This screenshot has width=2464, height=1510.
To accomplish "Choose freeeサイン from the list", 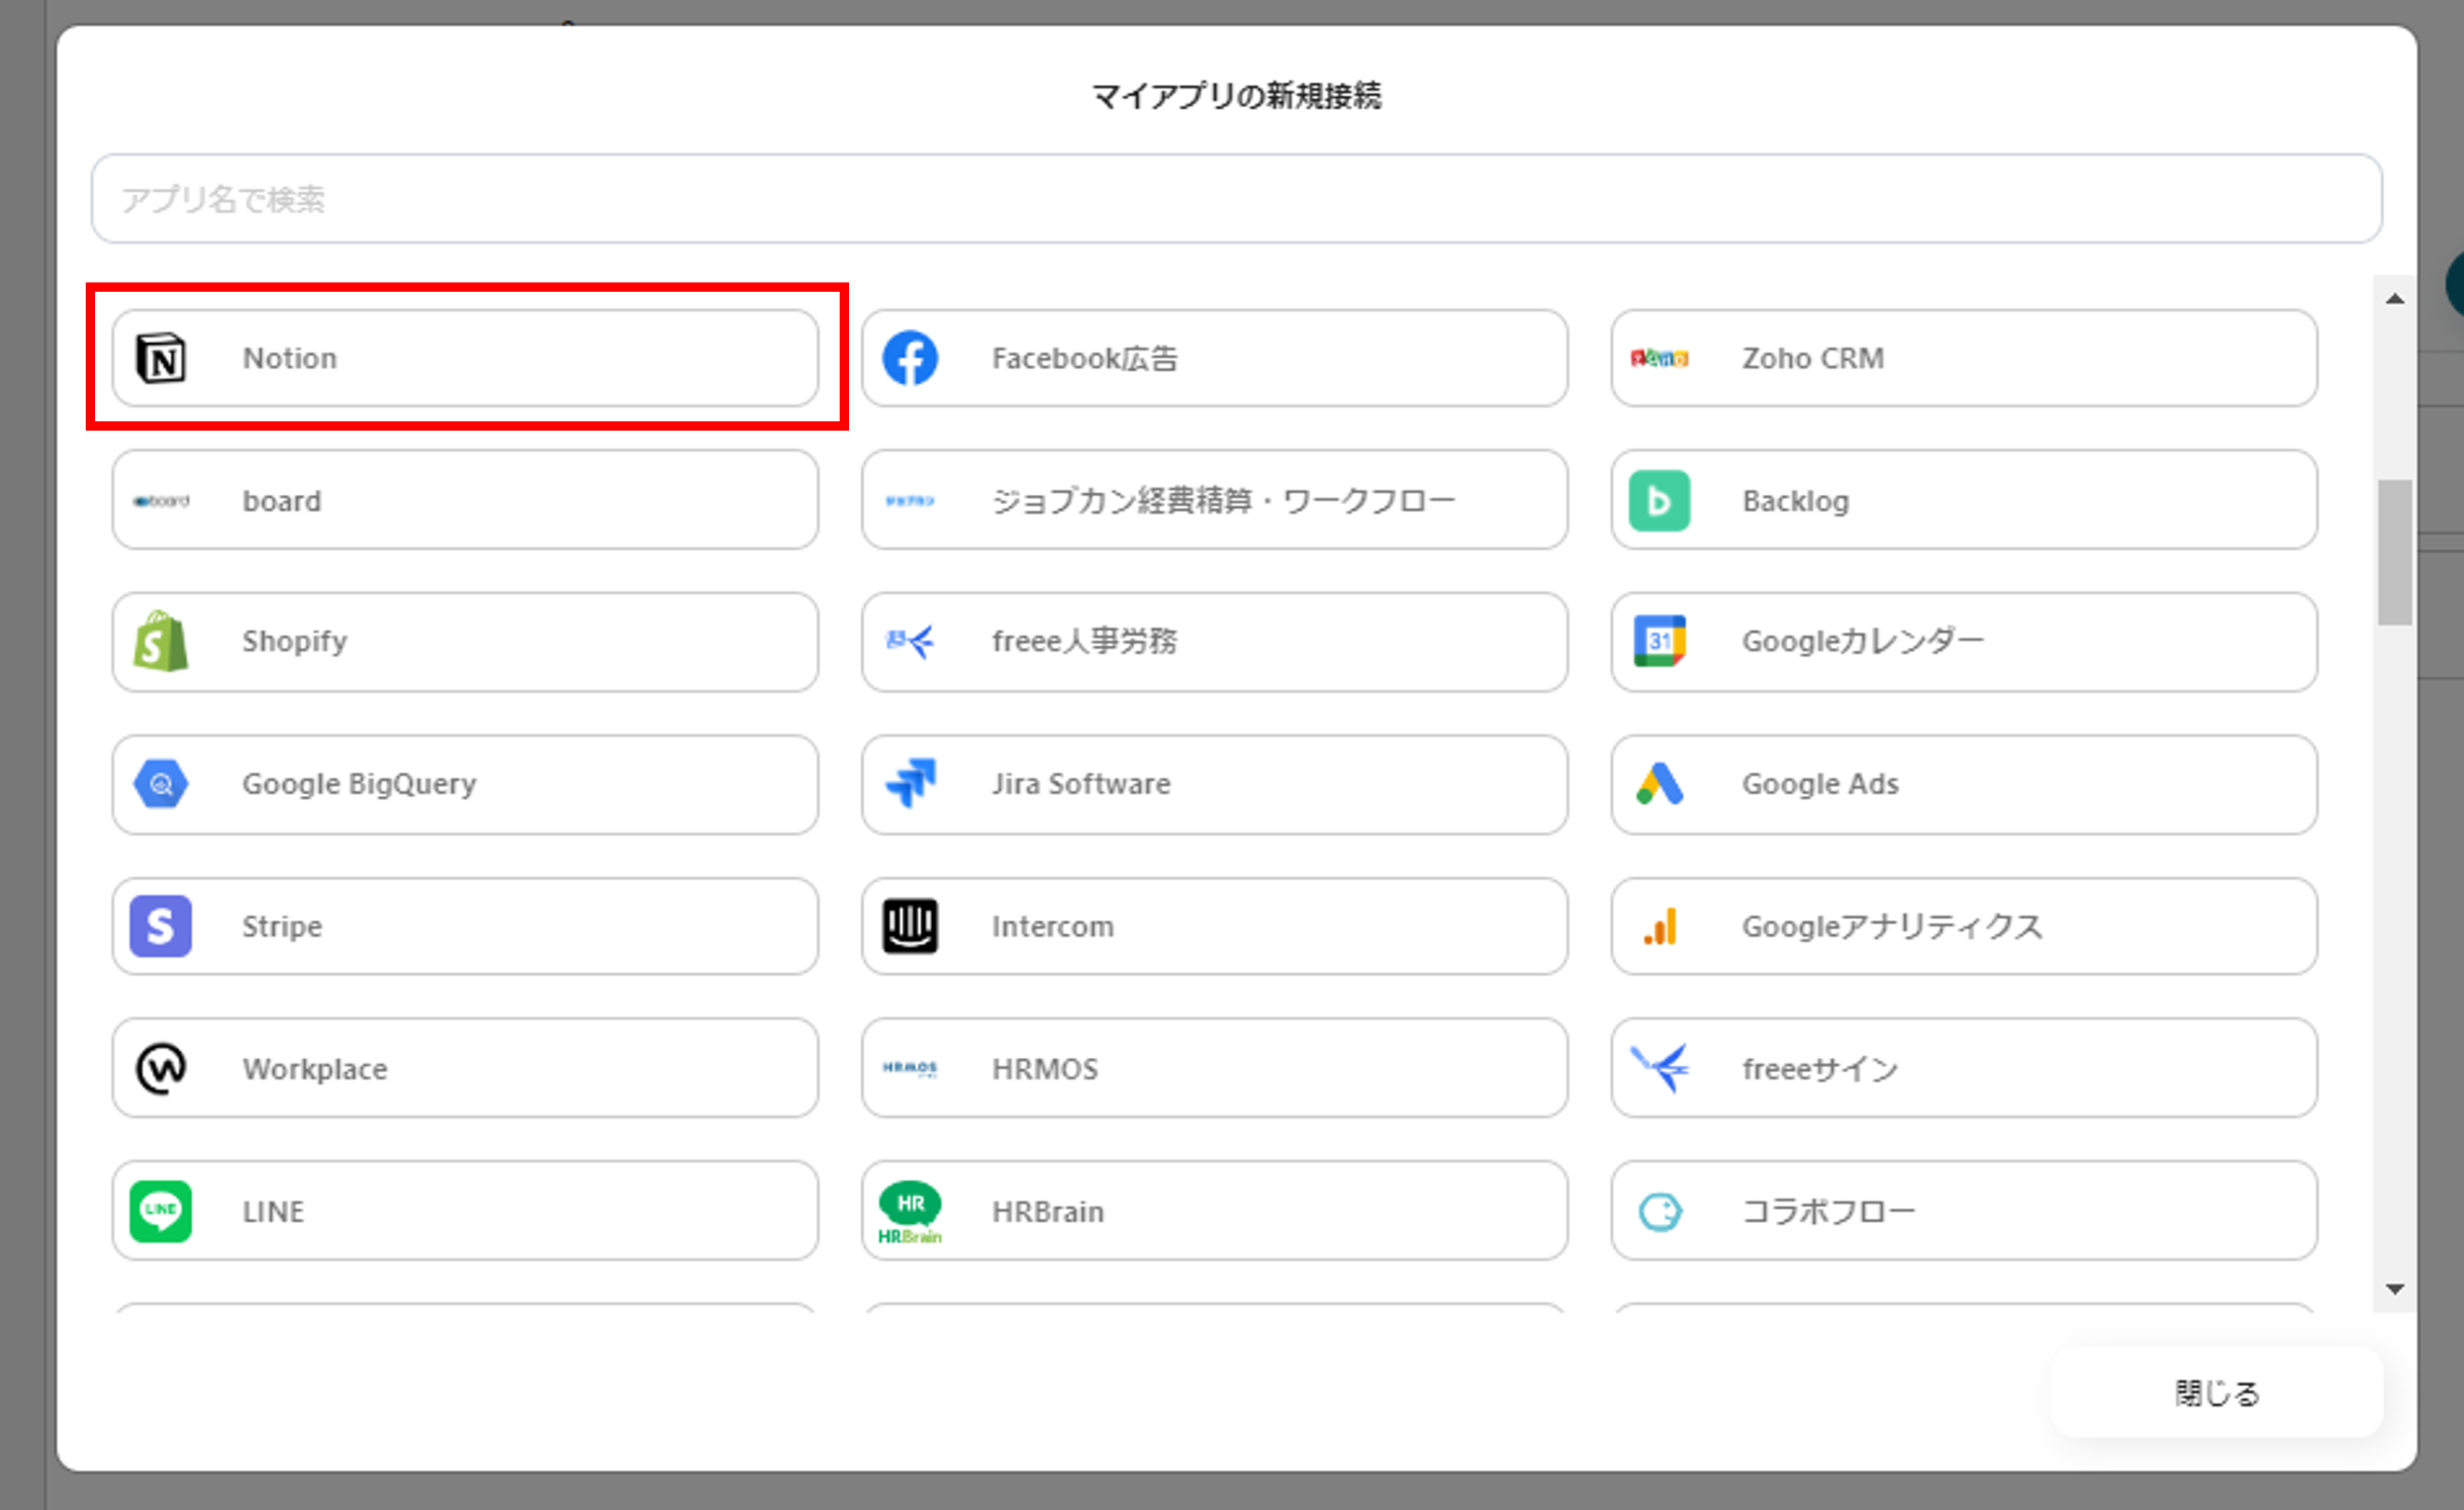I will click(x=1963, y=1069).
